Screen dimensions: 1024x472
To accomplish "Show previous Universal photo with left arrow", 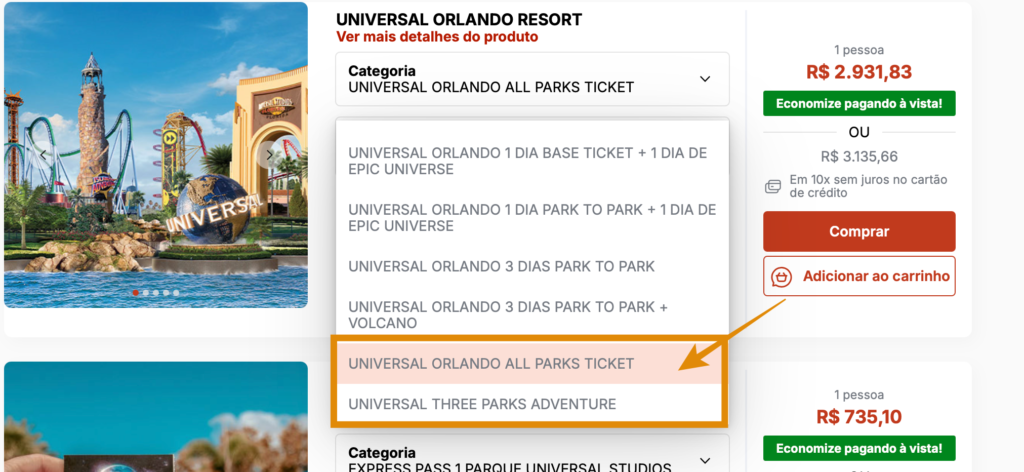I will pyautogui.click(x=42, y=155).
